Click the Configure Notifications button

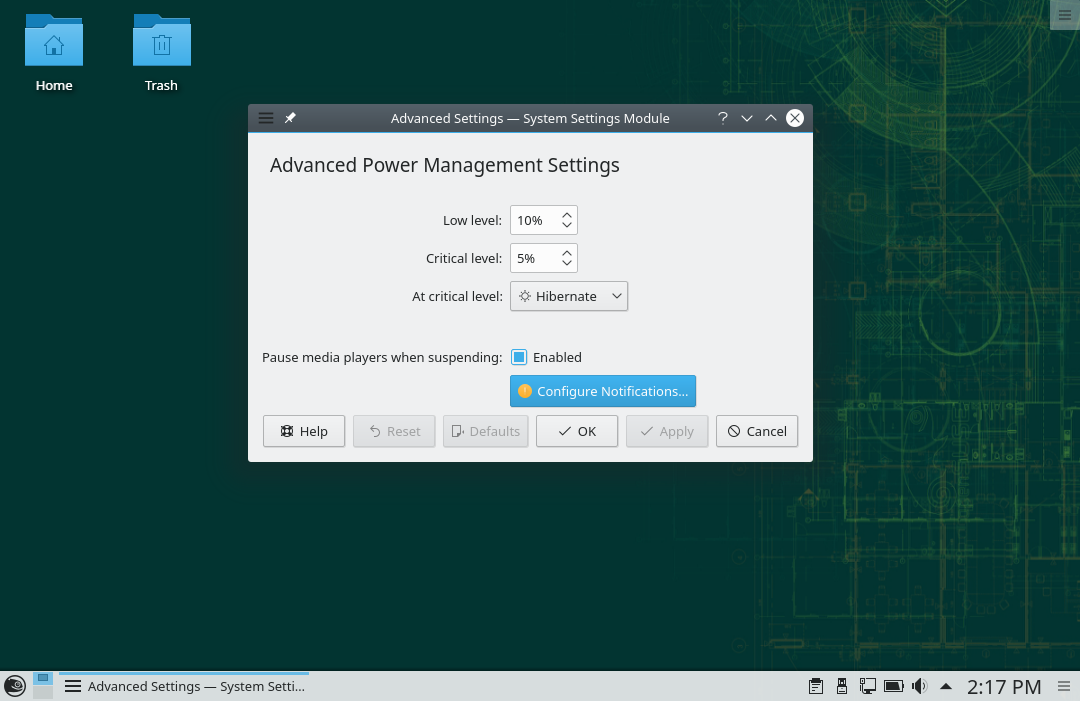pyautogui.click(x=602, y=391)
